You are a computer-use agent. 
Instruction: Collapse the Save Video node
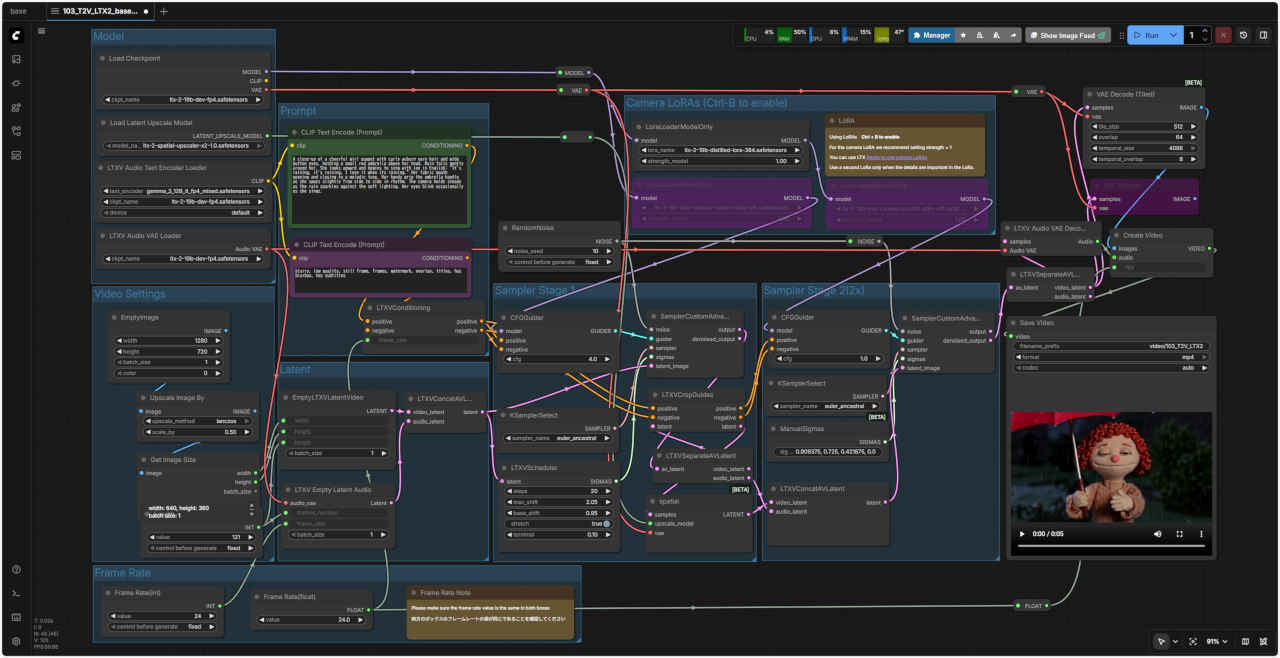point(1011,323)
